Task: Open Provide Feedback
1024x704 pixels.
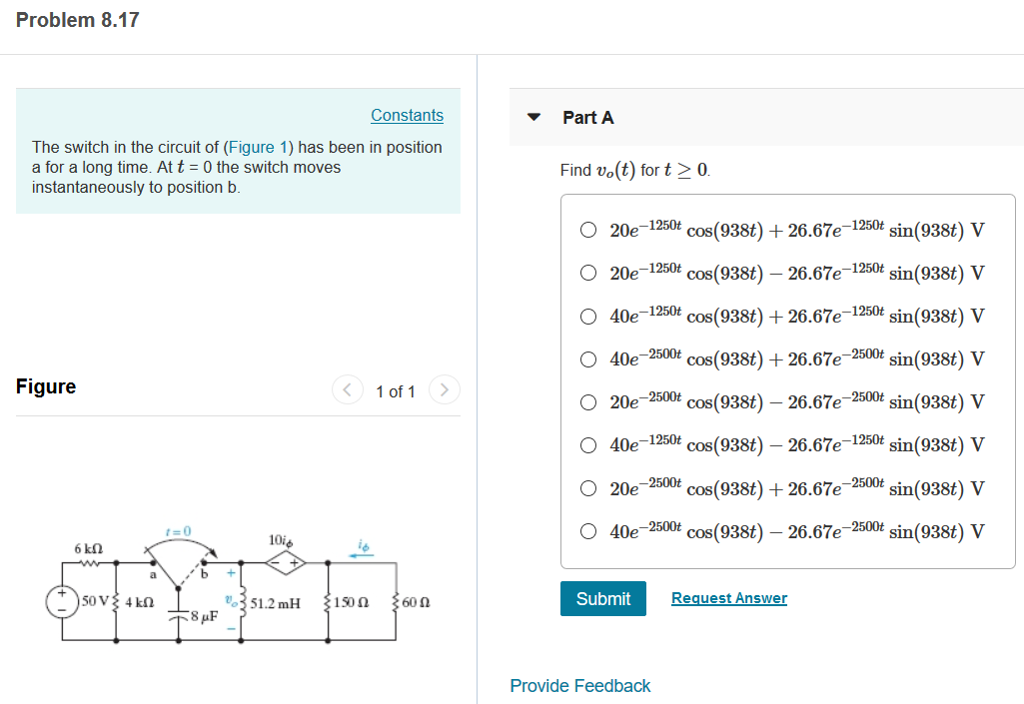Action: coord(580,686)
